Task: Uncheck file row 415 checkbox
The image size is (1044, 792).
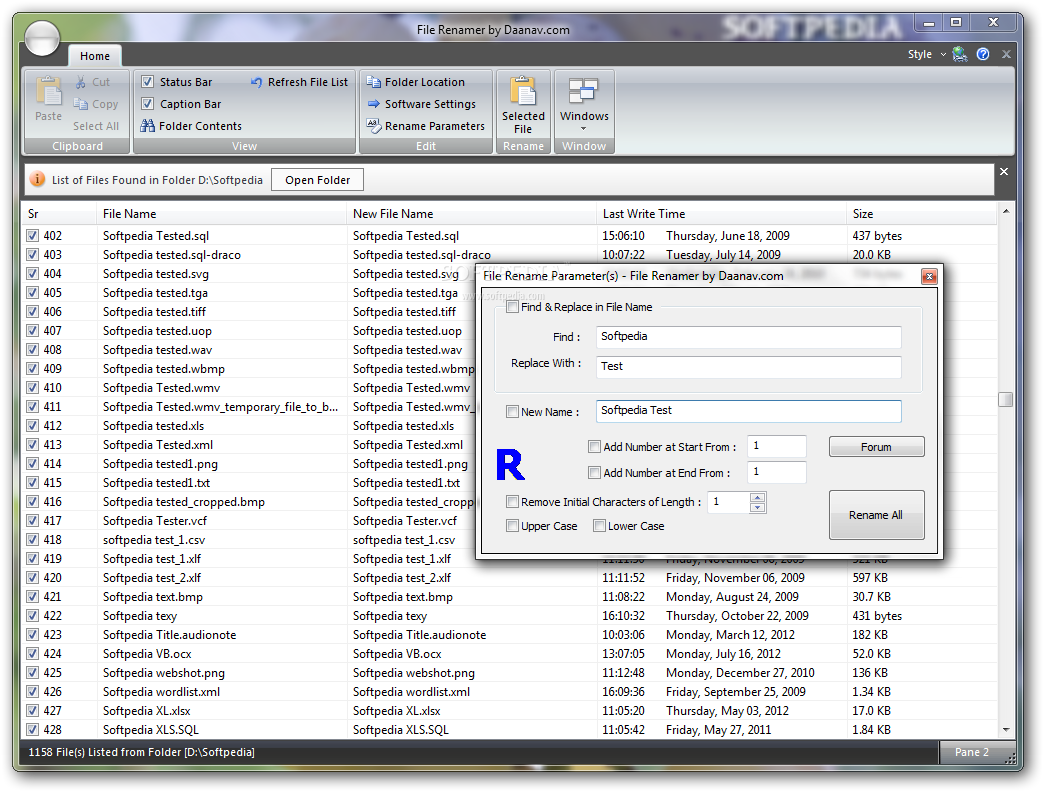Action: click(32, 483)
